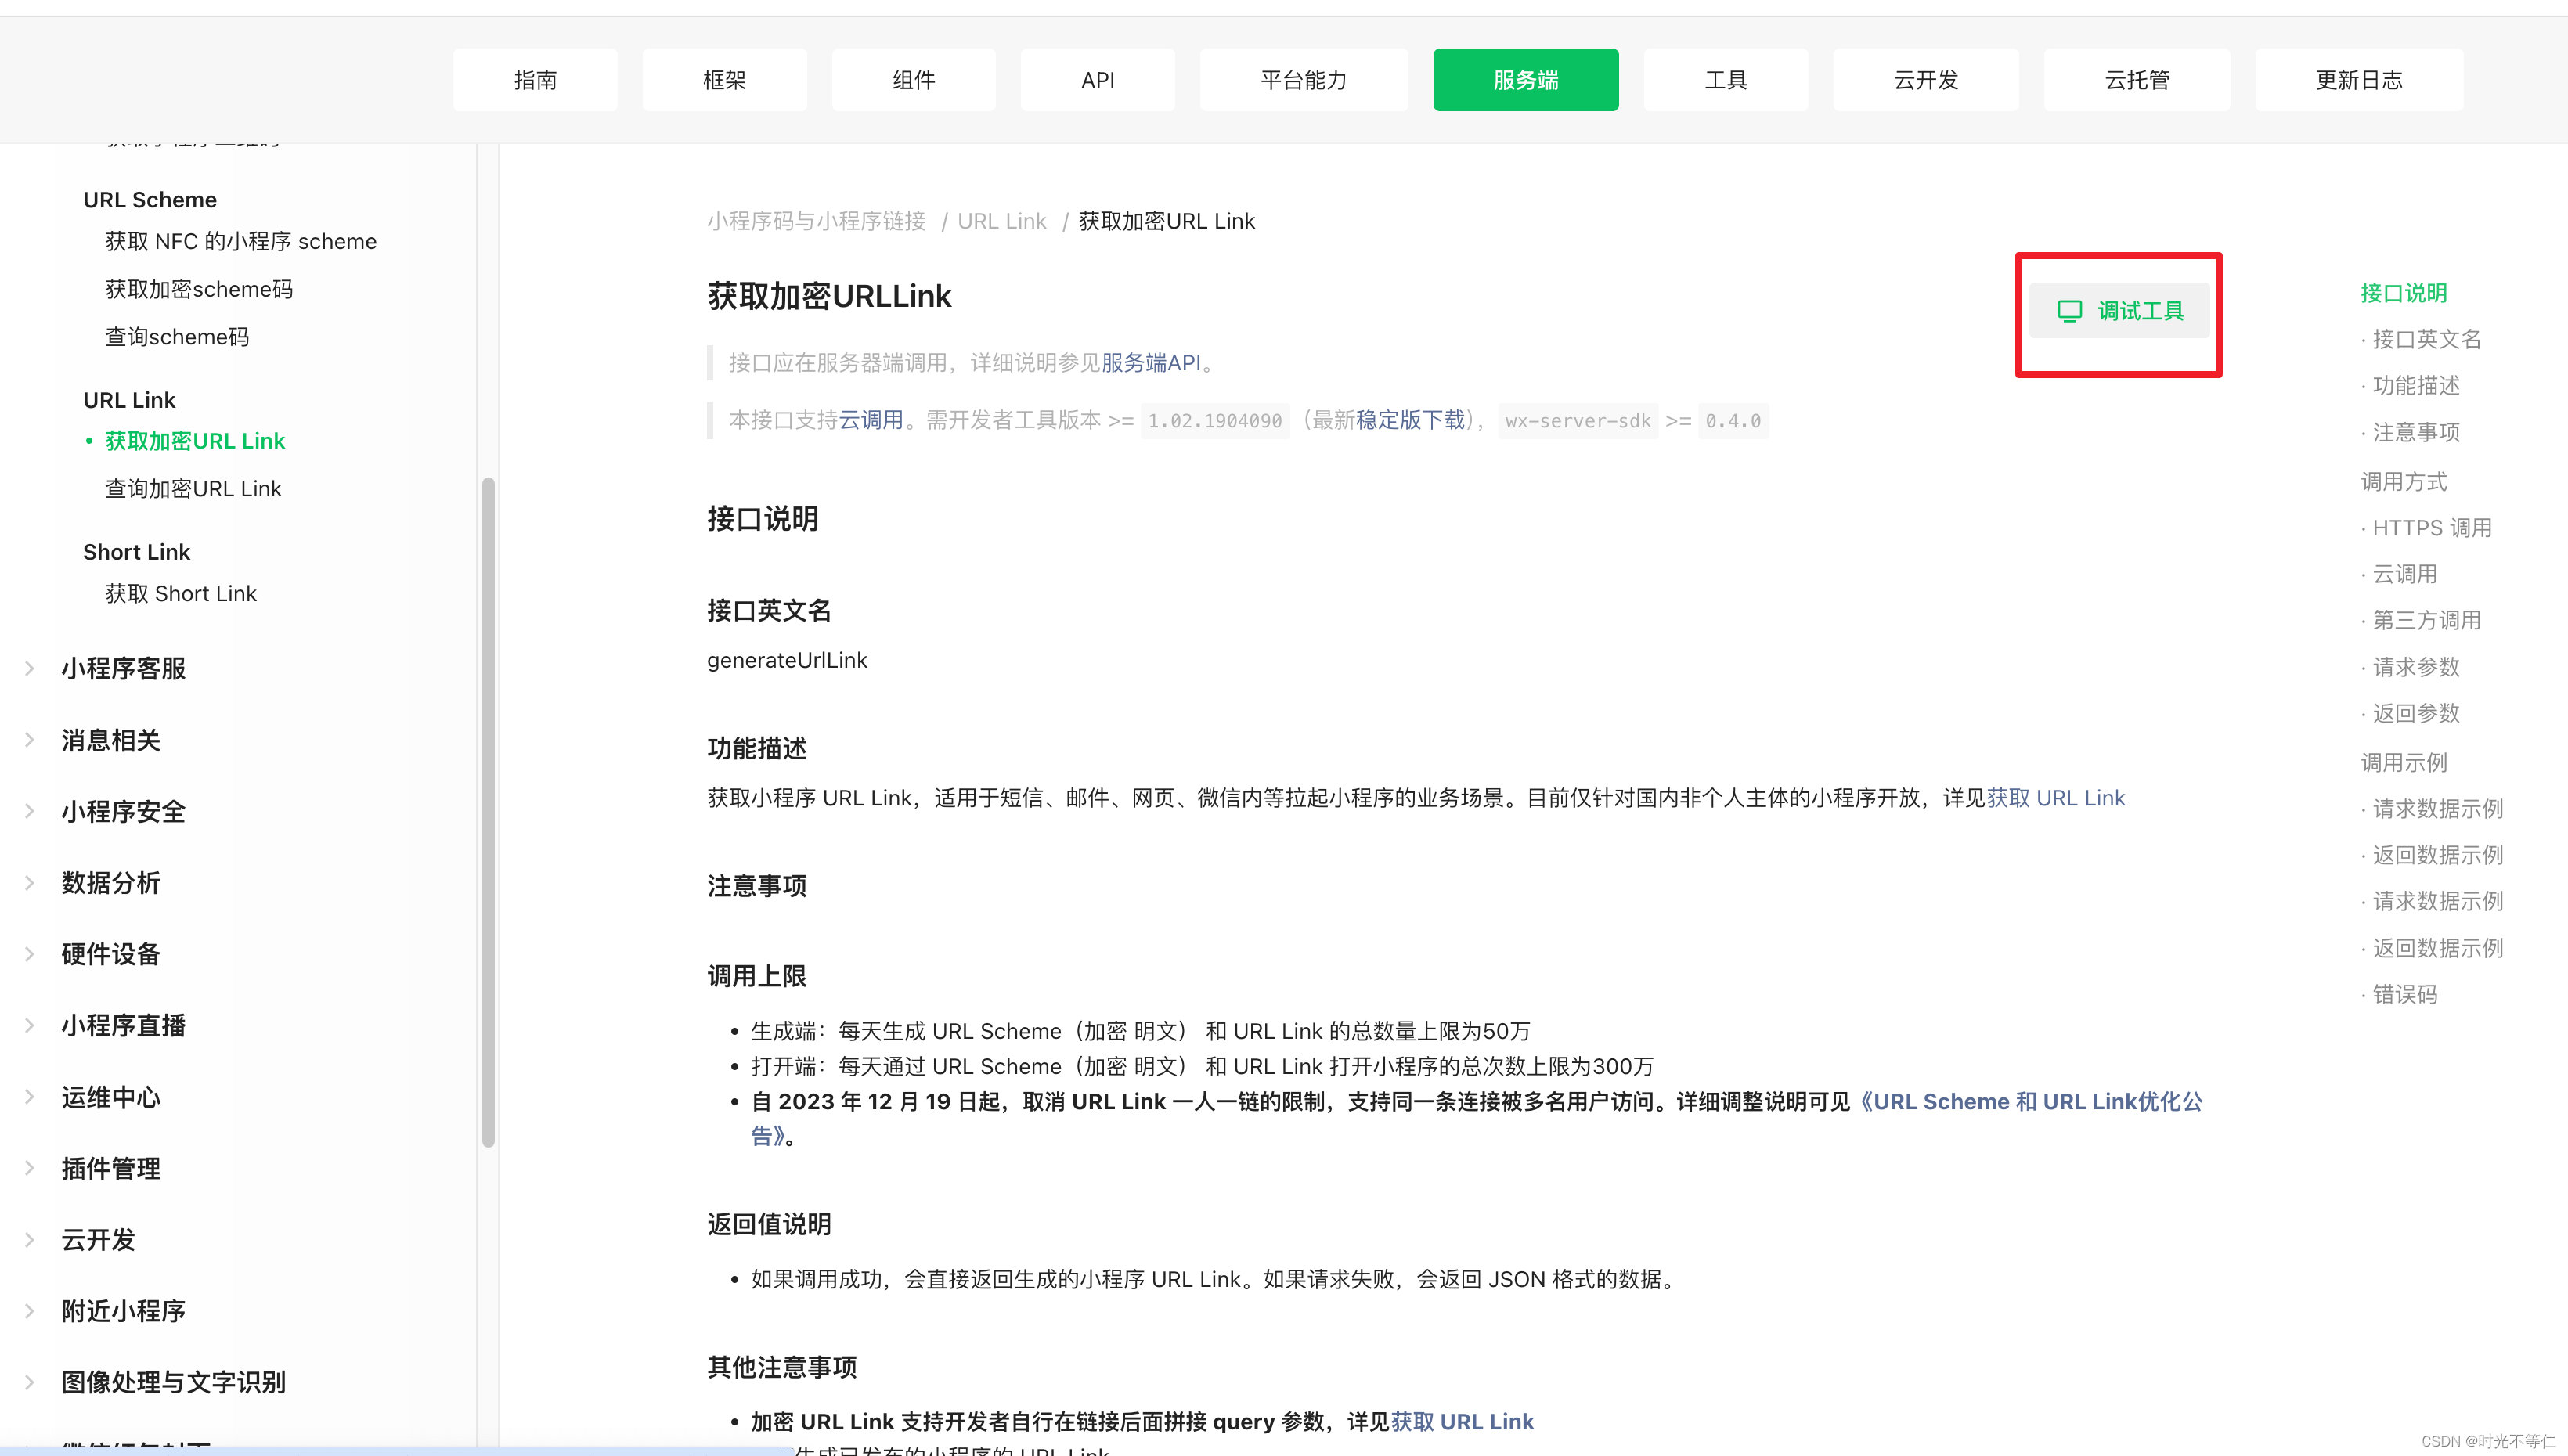Expand the 运维中心 section arrow
The height and width of the screenshot is (1456, 2568).
[x=30, y=1097]
